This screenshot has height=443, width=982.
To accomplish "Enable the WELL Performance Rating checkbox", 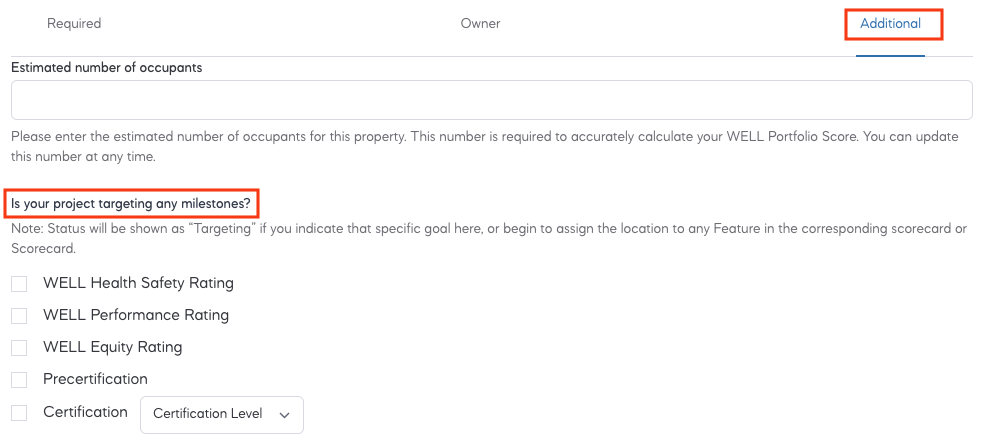I will [x=19, y=316].
